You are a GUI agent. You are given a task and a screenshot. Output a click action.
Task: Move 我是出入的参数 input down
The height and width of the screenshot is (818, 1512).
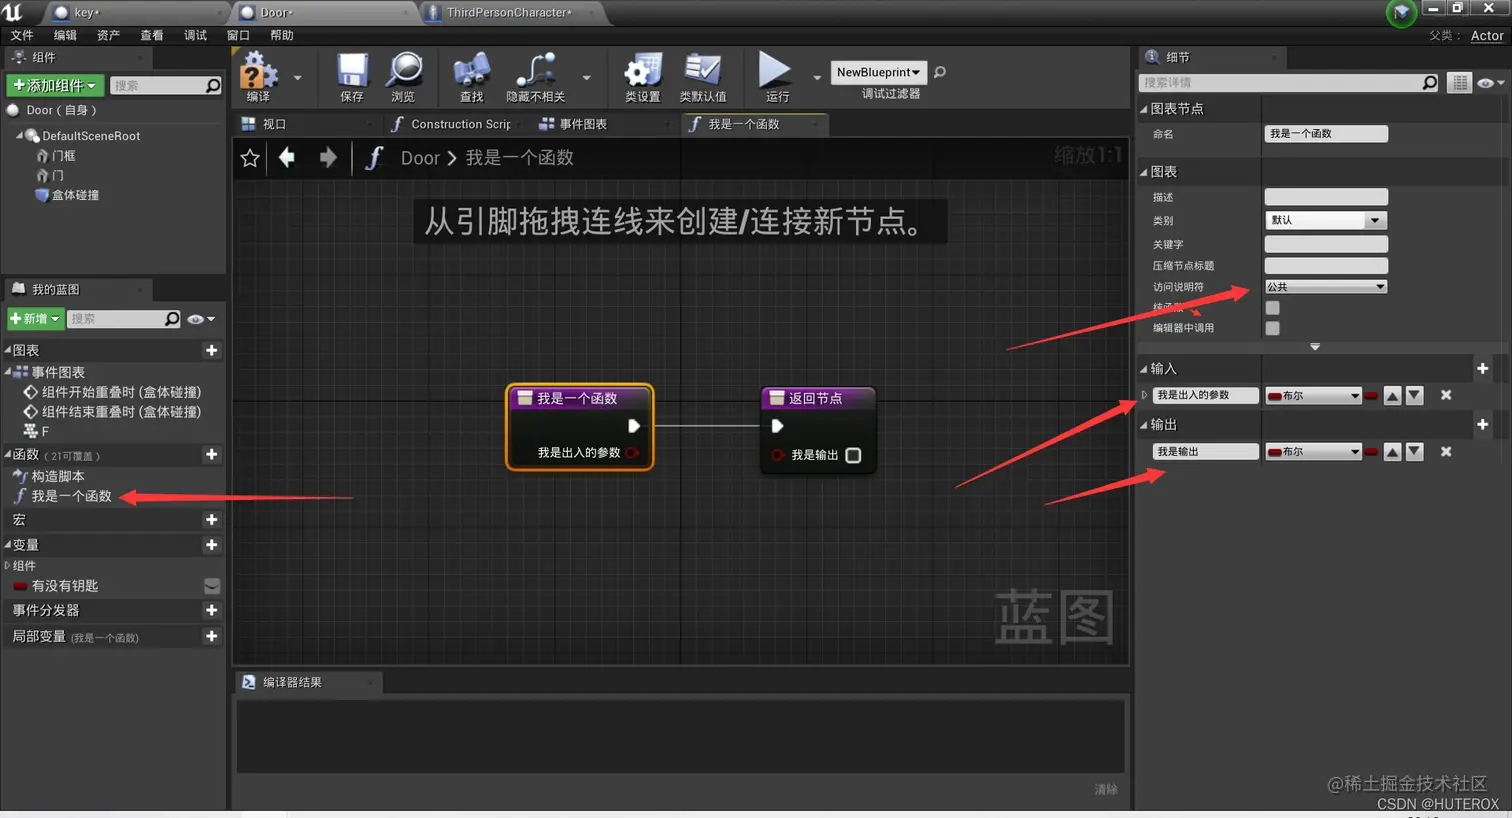point(1414,395)
